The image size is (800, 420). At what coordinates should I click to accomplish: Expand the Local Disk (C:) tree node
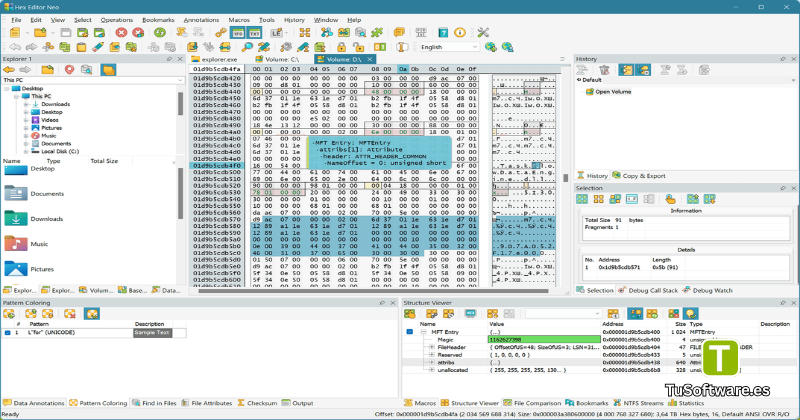26,152
